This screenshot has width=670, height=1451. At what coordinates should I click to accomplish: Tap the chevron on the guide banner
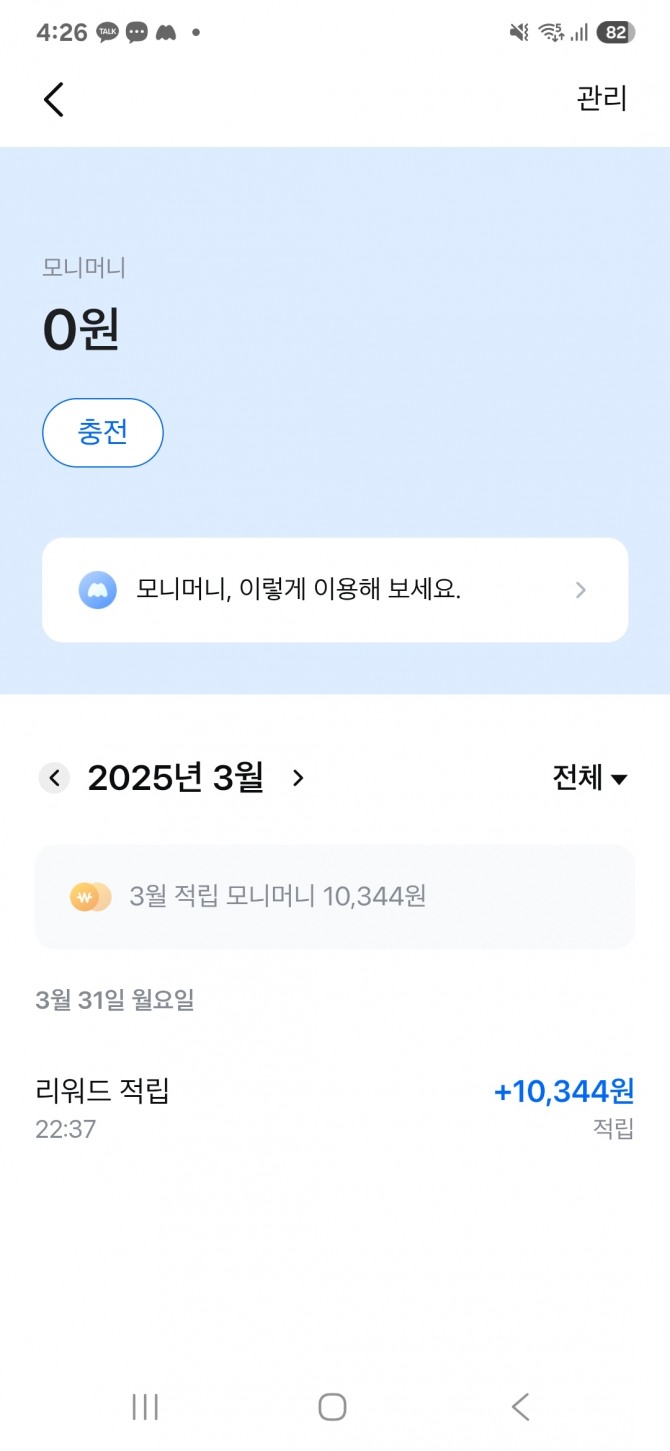point(581,590)
